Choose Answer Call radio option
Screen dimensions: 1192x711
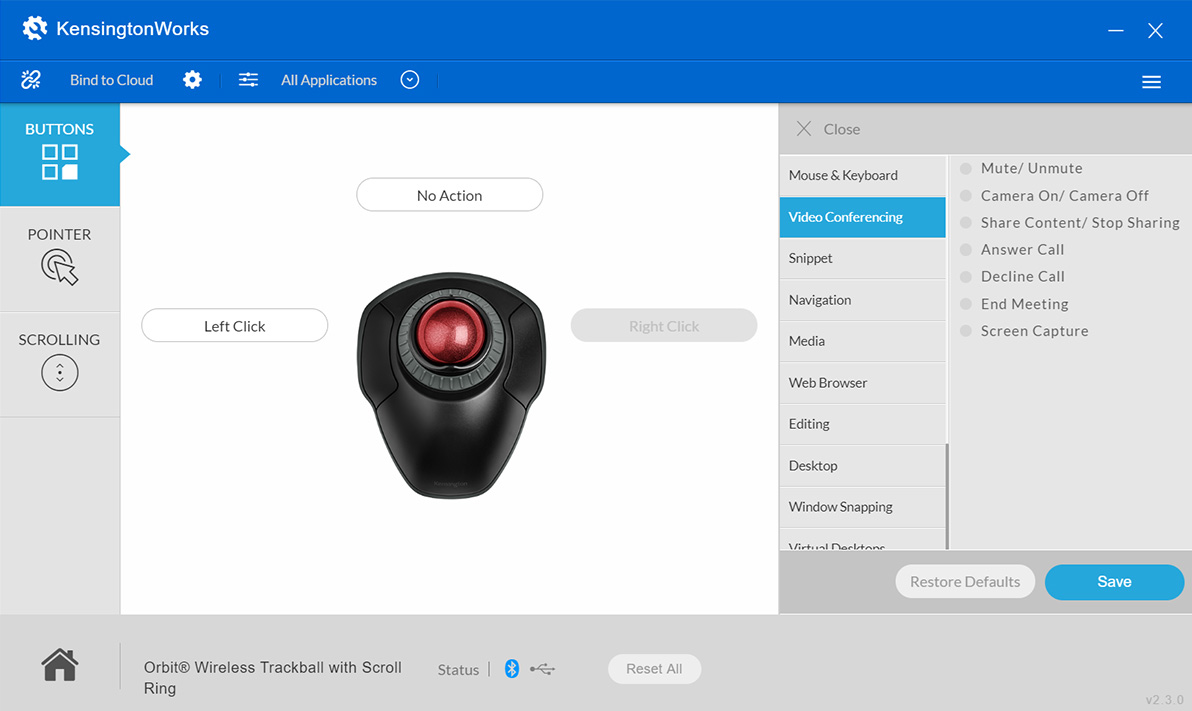tap(966, 249)
